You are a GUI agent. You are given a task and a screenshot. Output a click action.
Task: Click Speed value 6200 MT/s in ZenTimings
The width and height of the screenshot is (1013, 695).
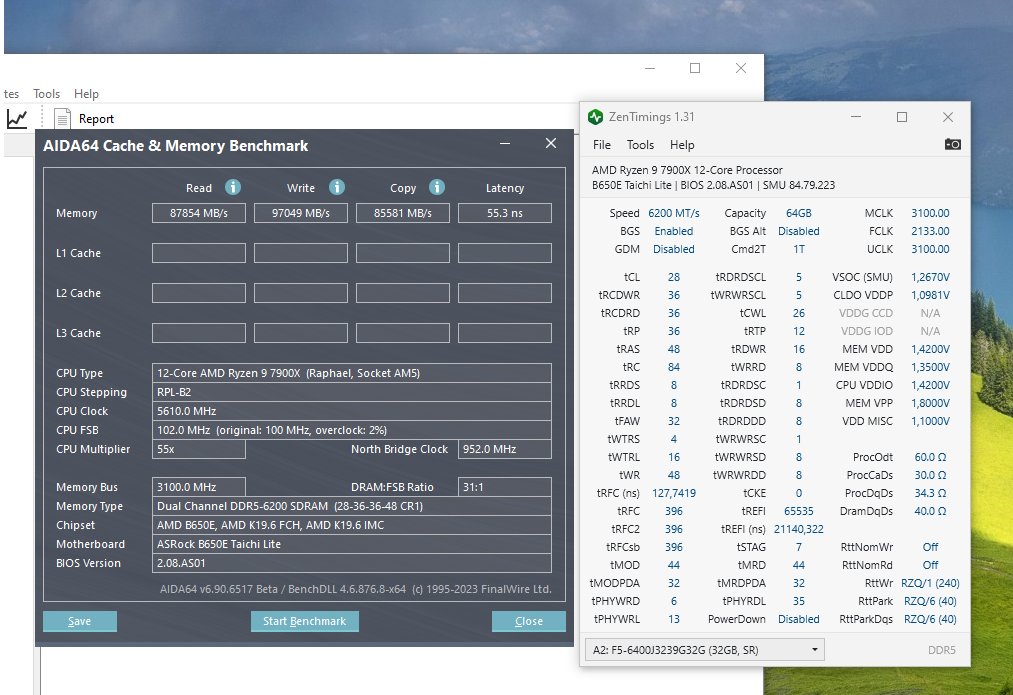pyautogui.click(x=674, y=213)
